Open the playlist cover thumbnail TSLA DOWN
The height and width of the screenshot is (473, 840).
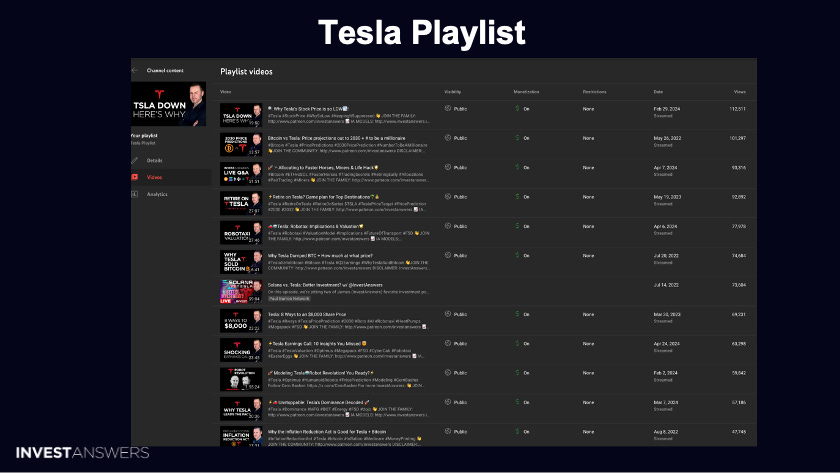coord(168,104)
